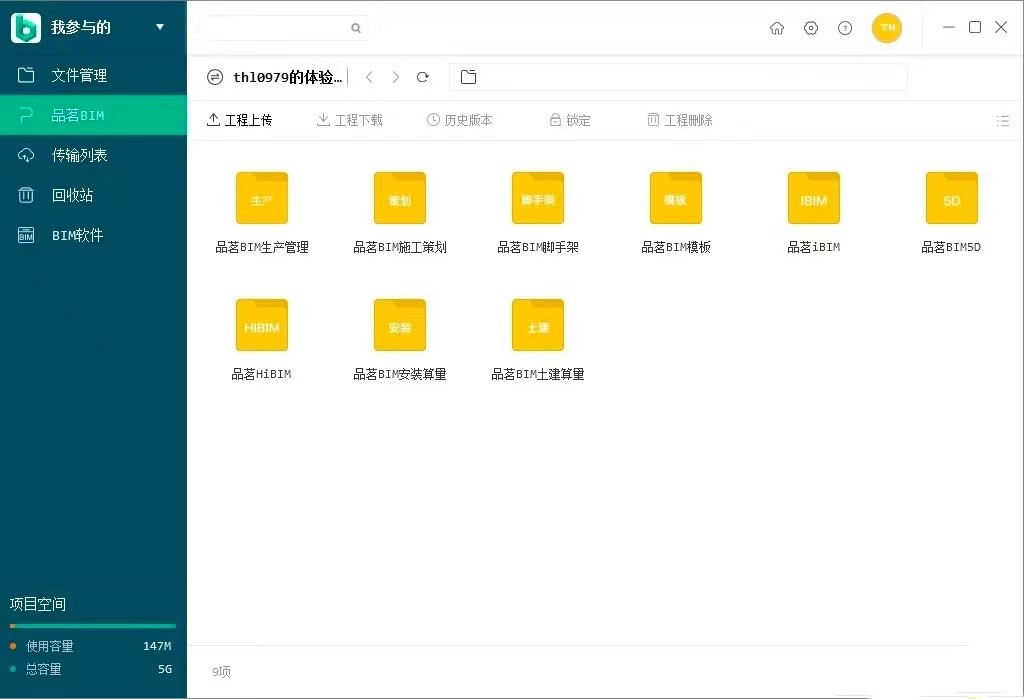Switch project using the swap icon
The width and height of the screenshot is (1024, 699).
[x=215, y=77]
